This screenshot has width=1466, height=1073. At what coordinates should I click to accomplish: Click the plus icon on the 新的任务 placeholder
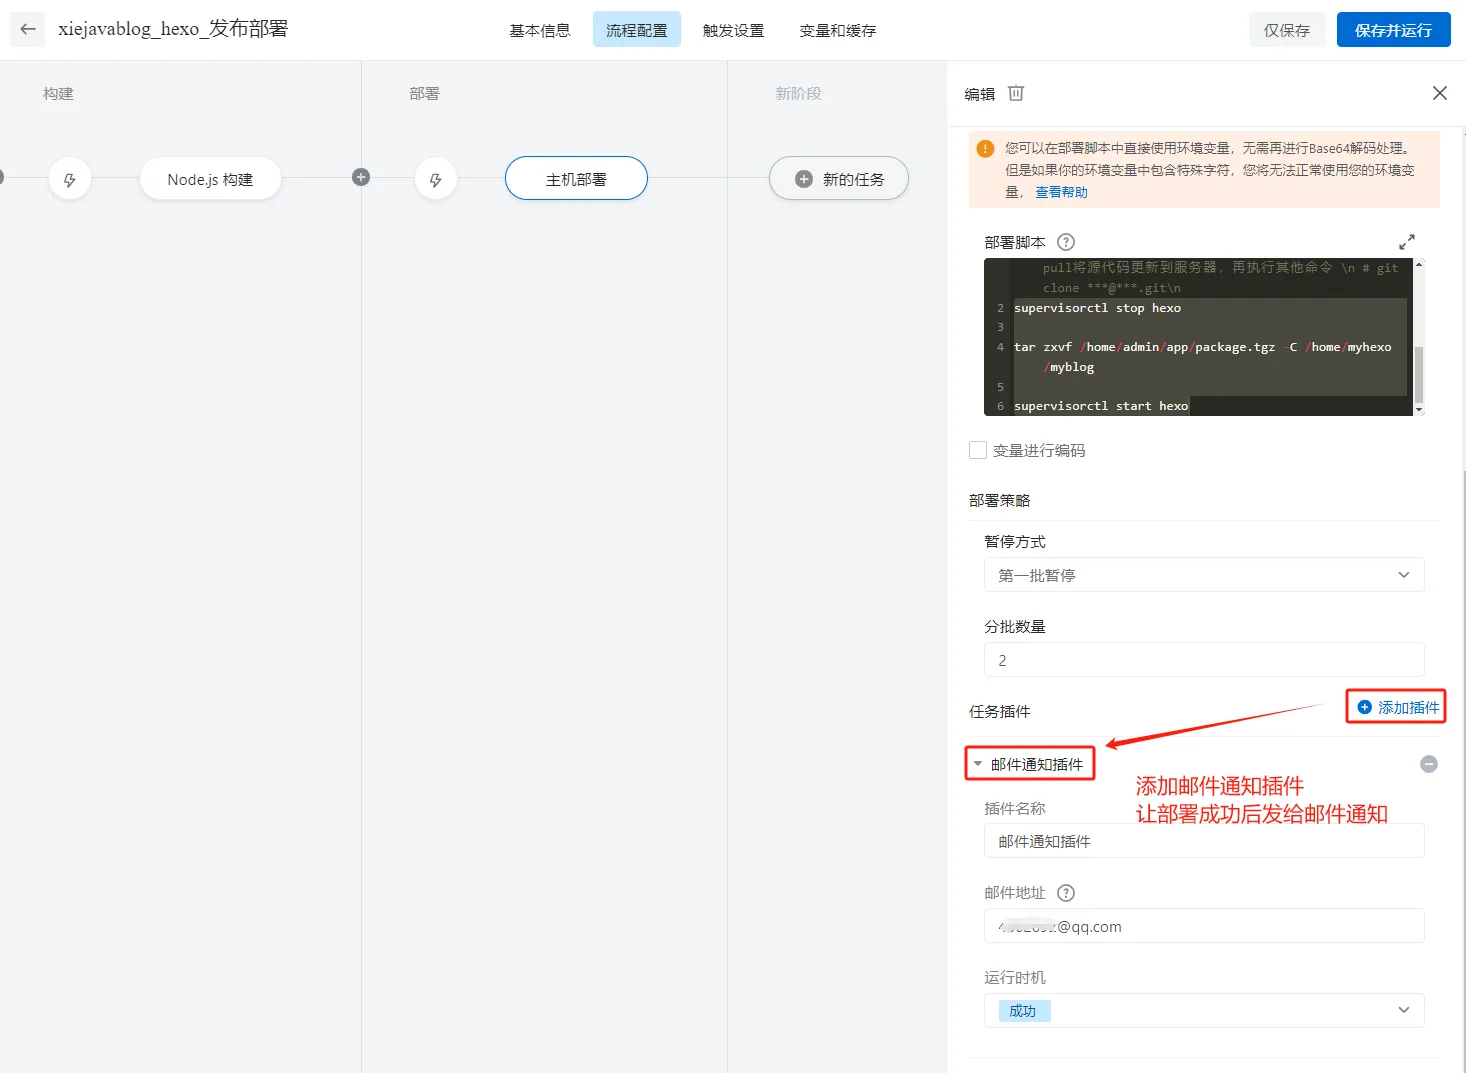click(803, 178)
